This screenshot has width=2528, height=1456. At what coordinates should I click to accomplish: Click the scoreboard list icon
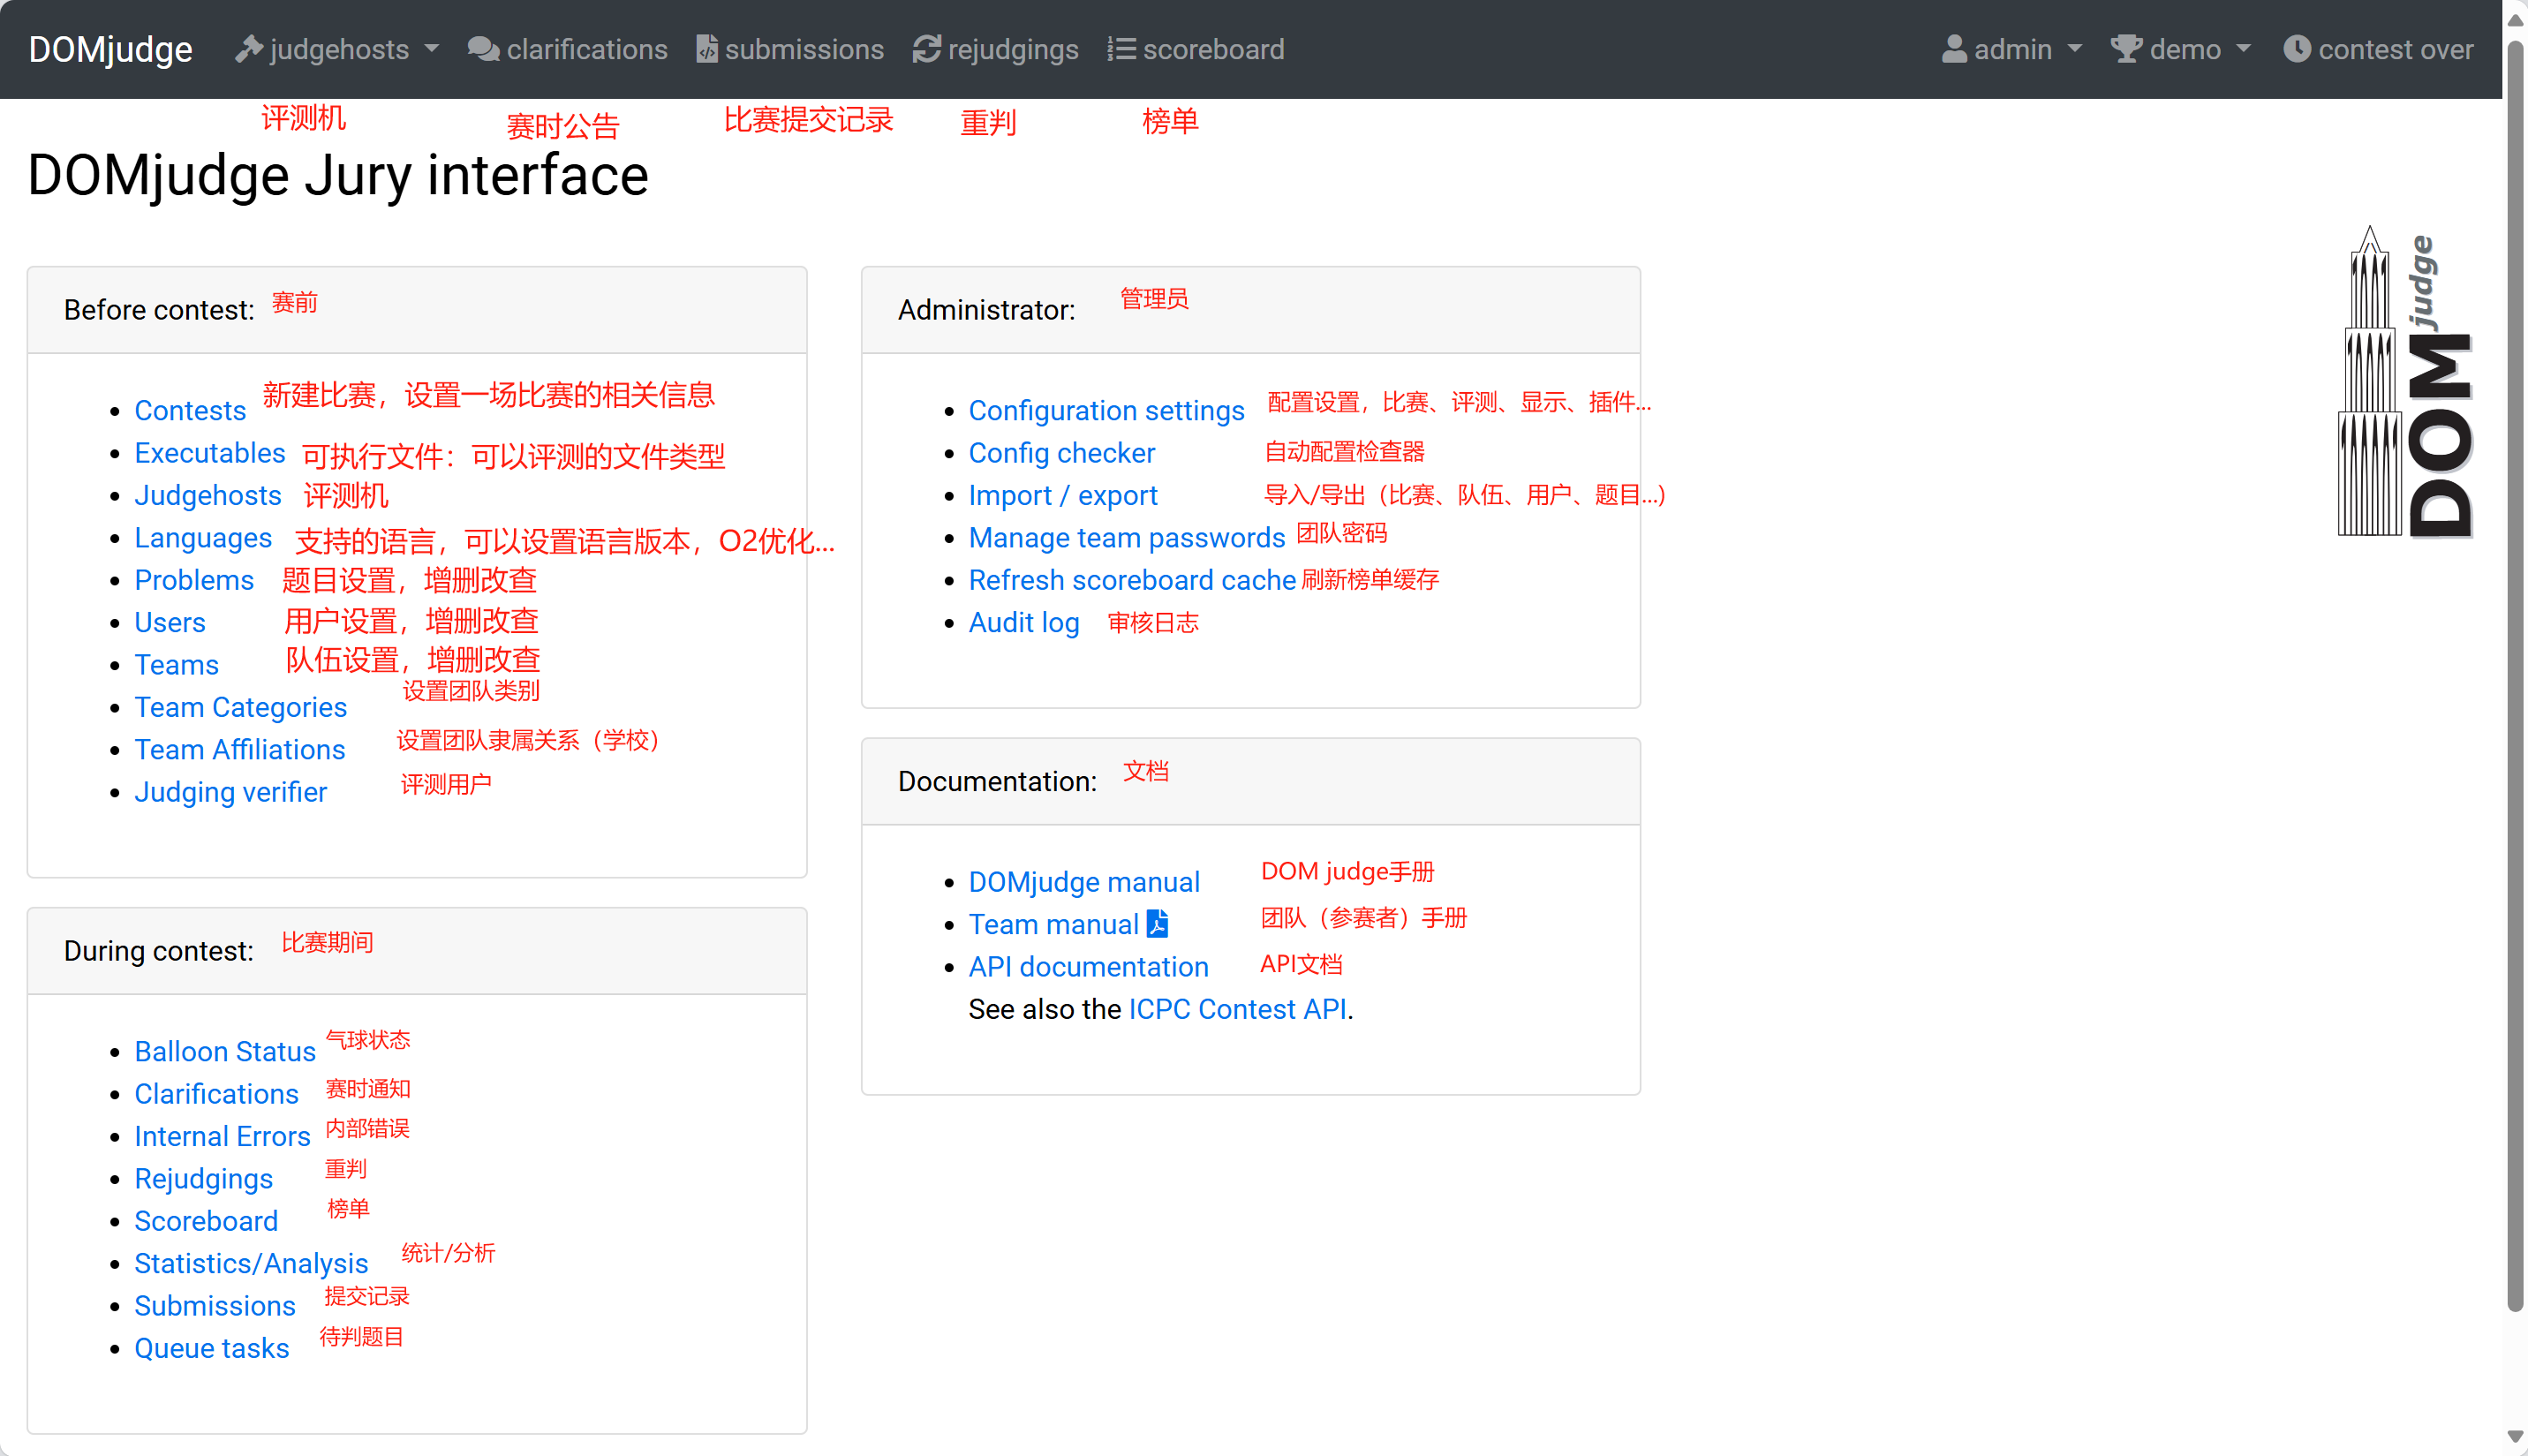tap(1122, 49)
